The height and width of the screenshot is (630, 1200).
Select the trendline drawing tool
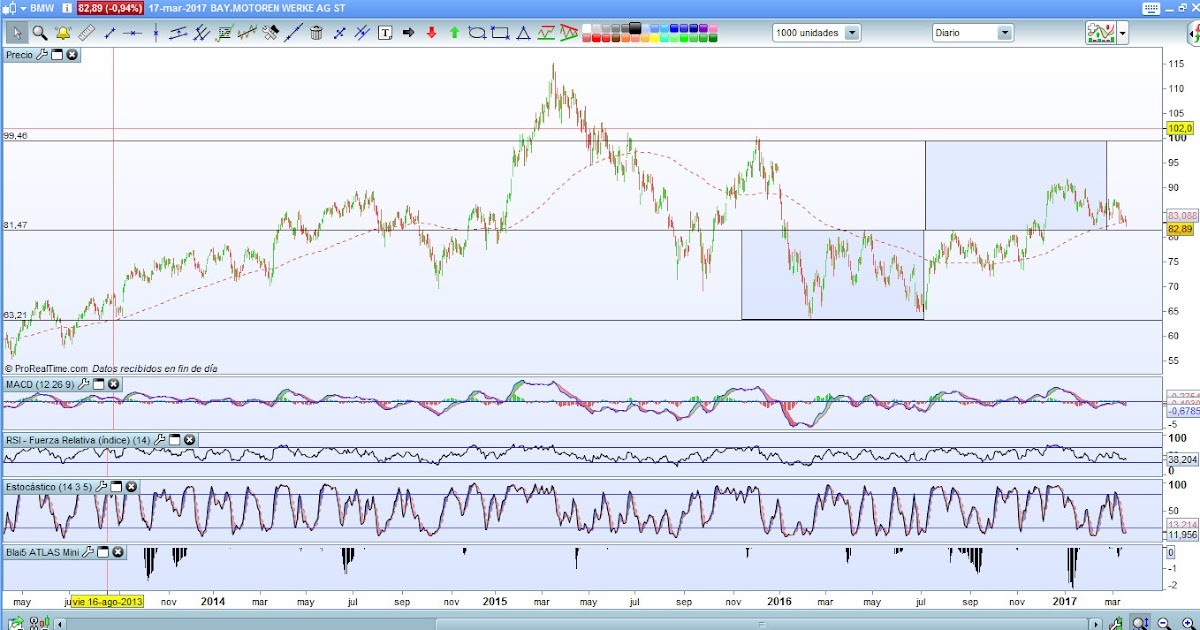pyautogui.click(x=108, y=33)
